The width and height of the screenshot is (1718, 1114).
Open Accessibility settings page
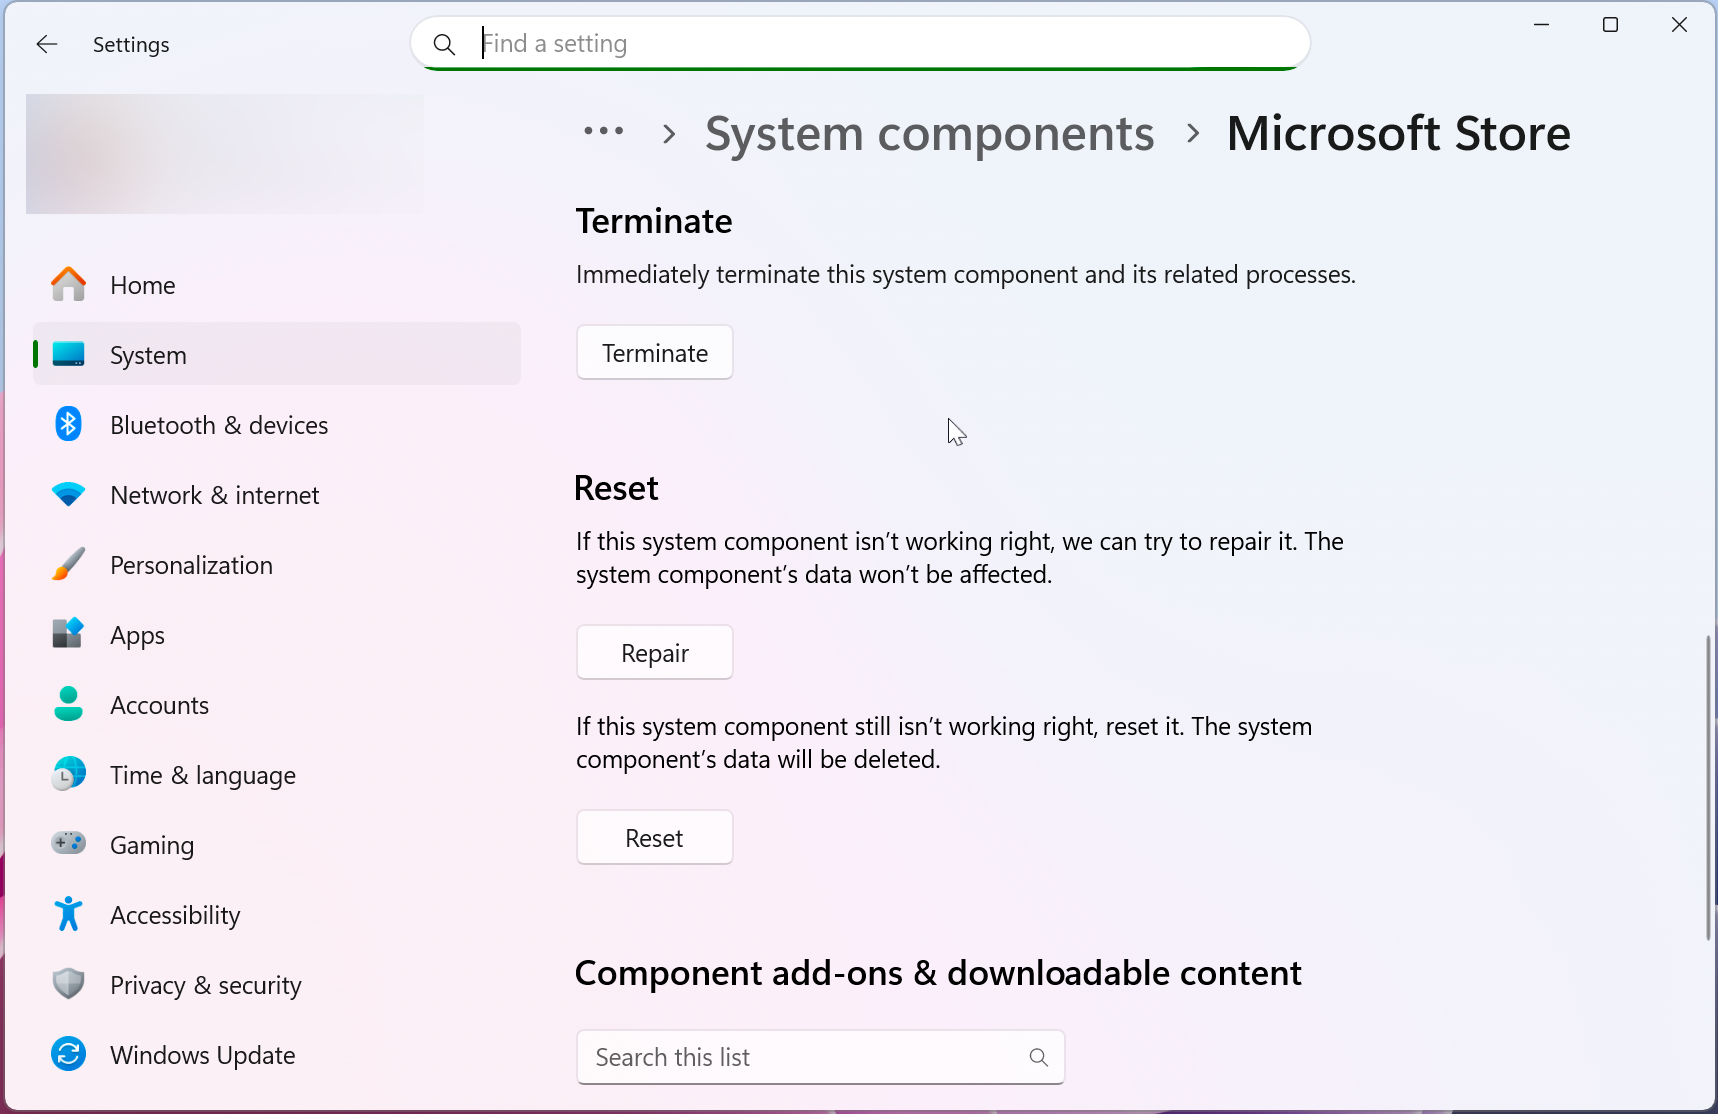click(277, 915)
